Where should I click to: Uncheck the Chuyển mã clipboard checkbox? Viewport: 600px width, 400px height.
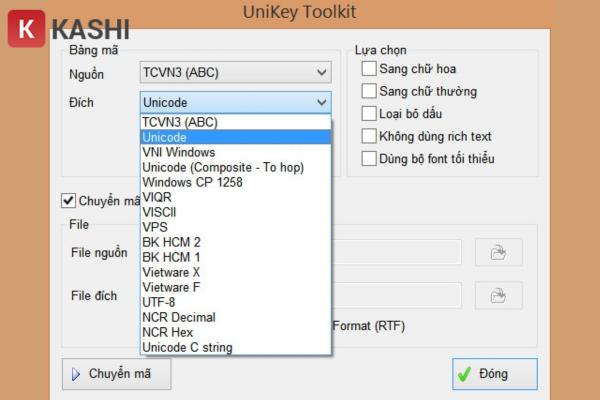pos(69,200)
